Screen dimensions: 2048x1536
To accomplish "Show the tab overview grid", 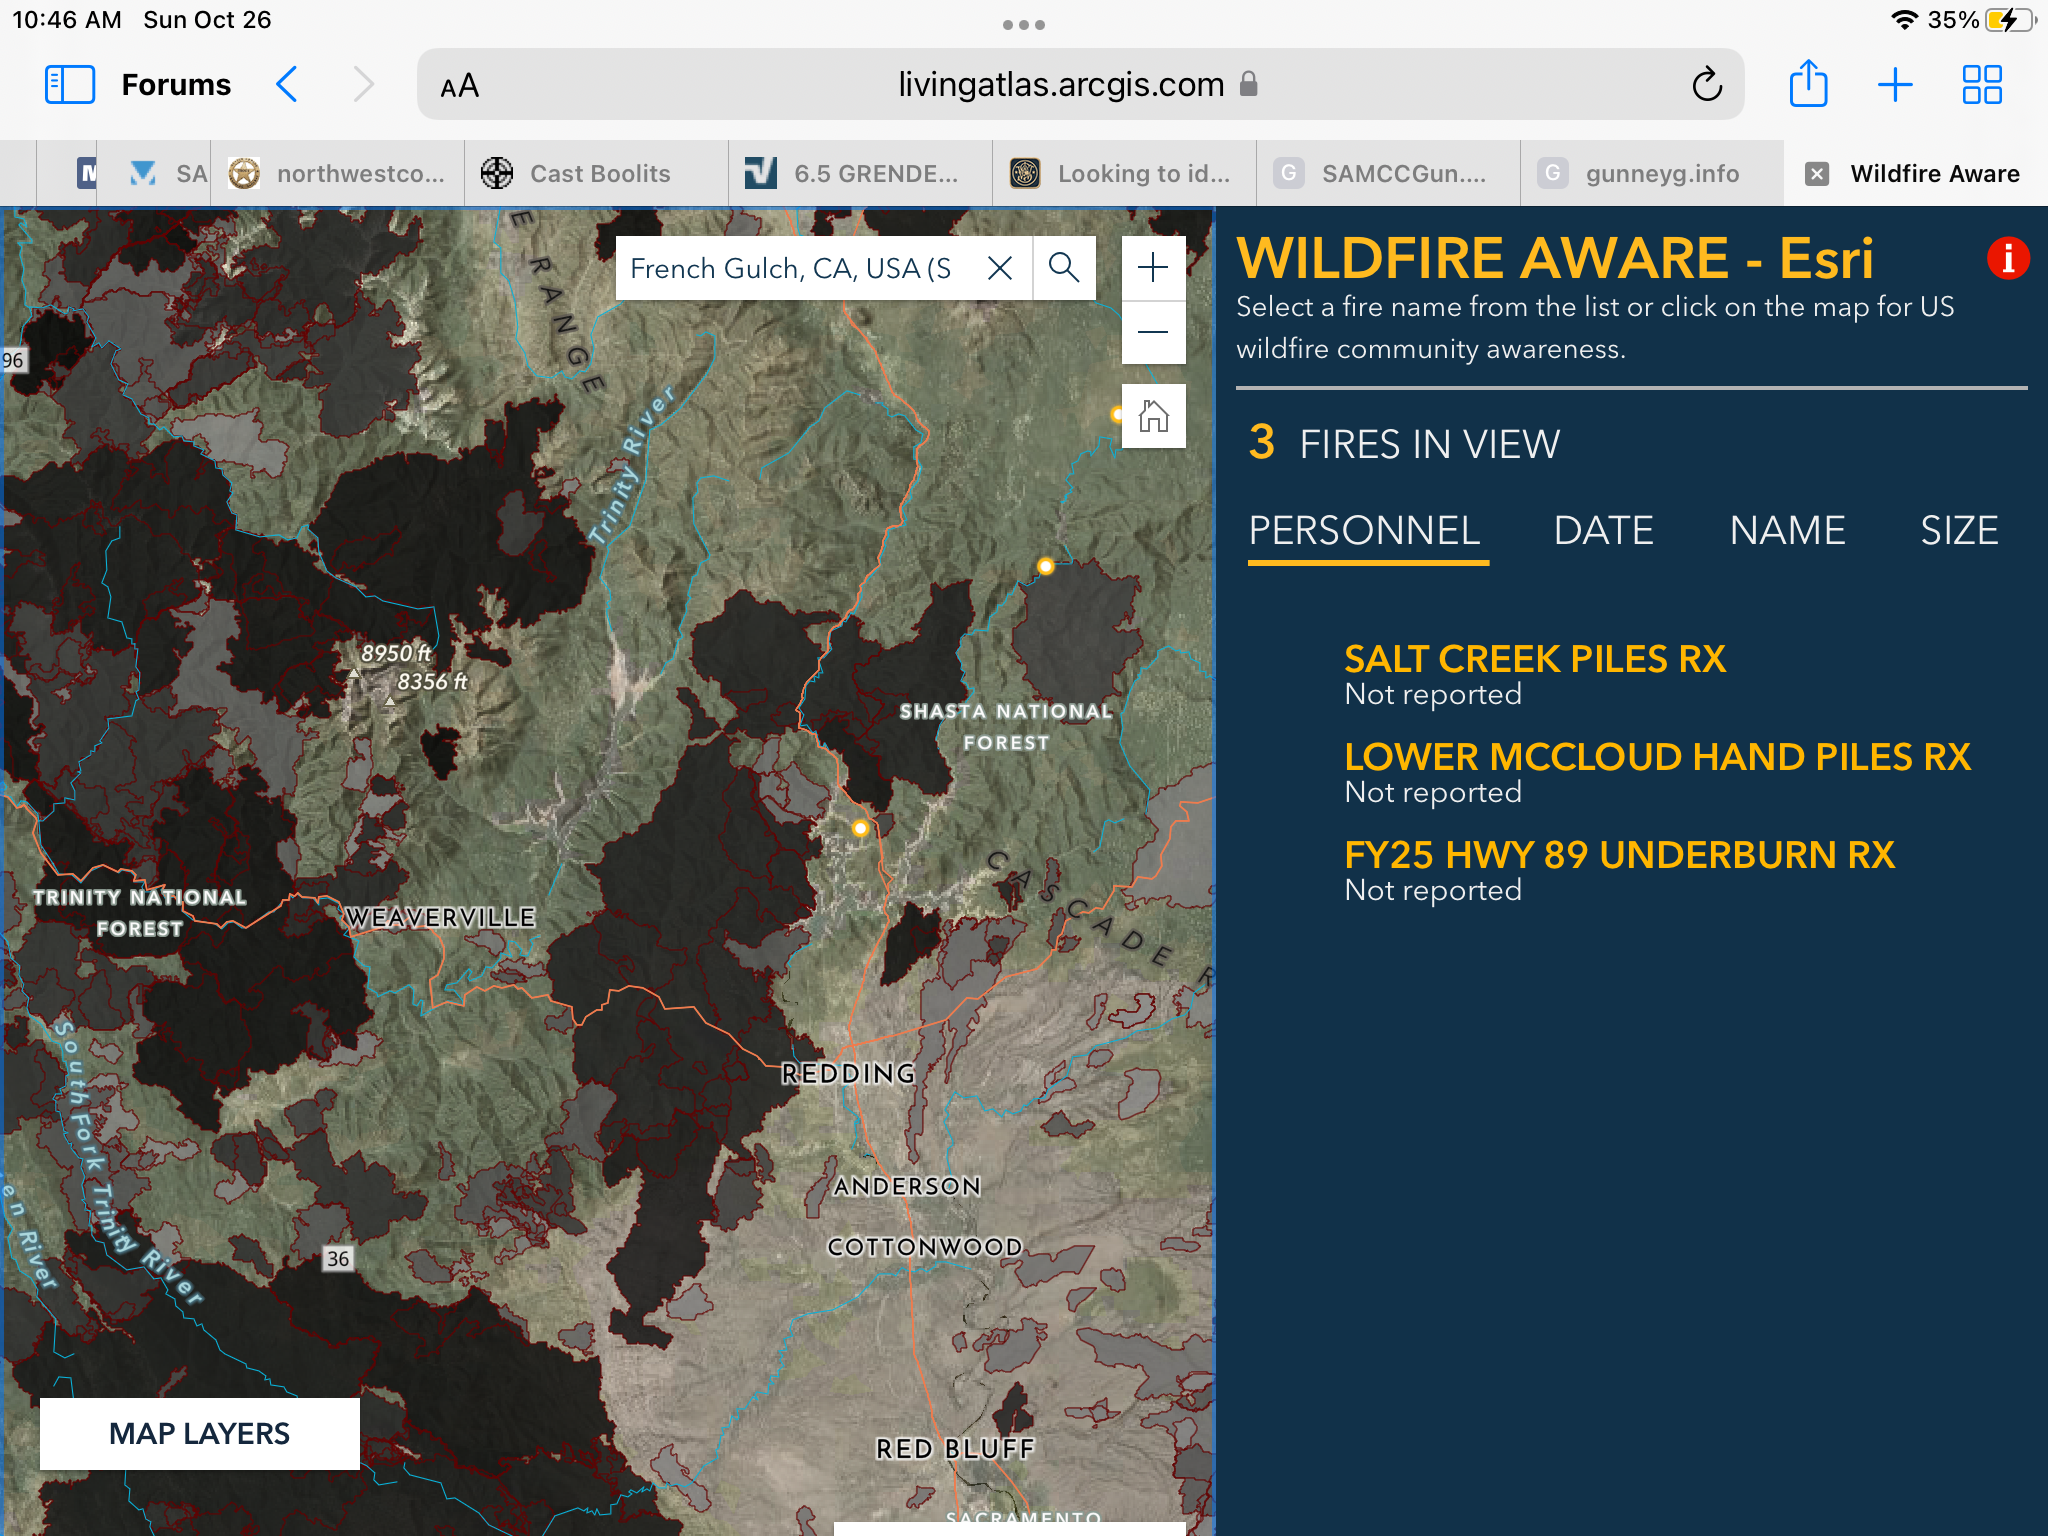I will 1981,85.
